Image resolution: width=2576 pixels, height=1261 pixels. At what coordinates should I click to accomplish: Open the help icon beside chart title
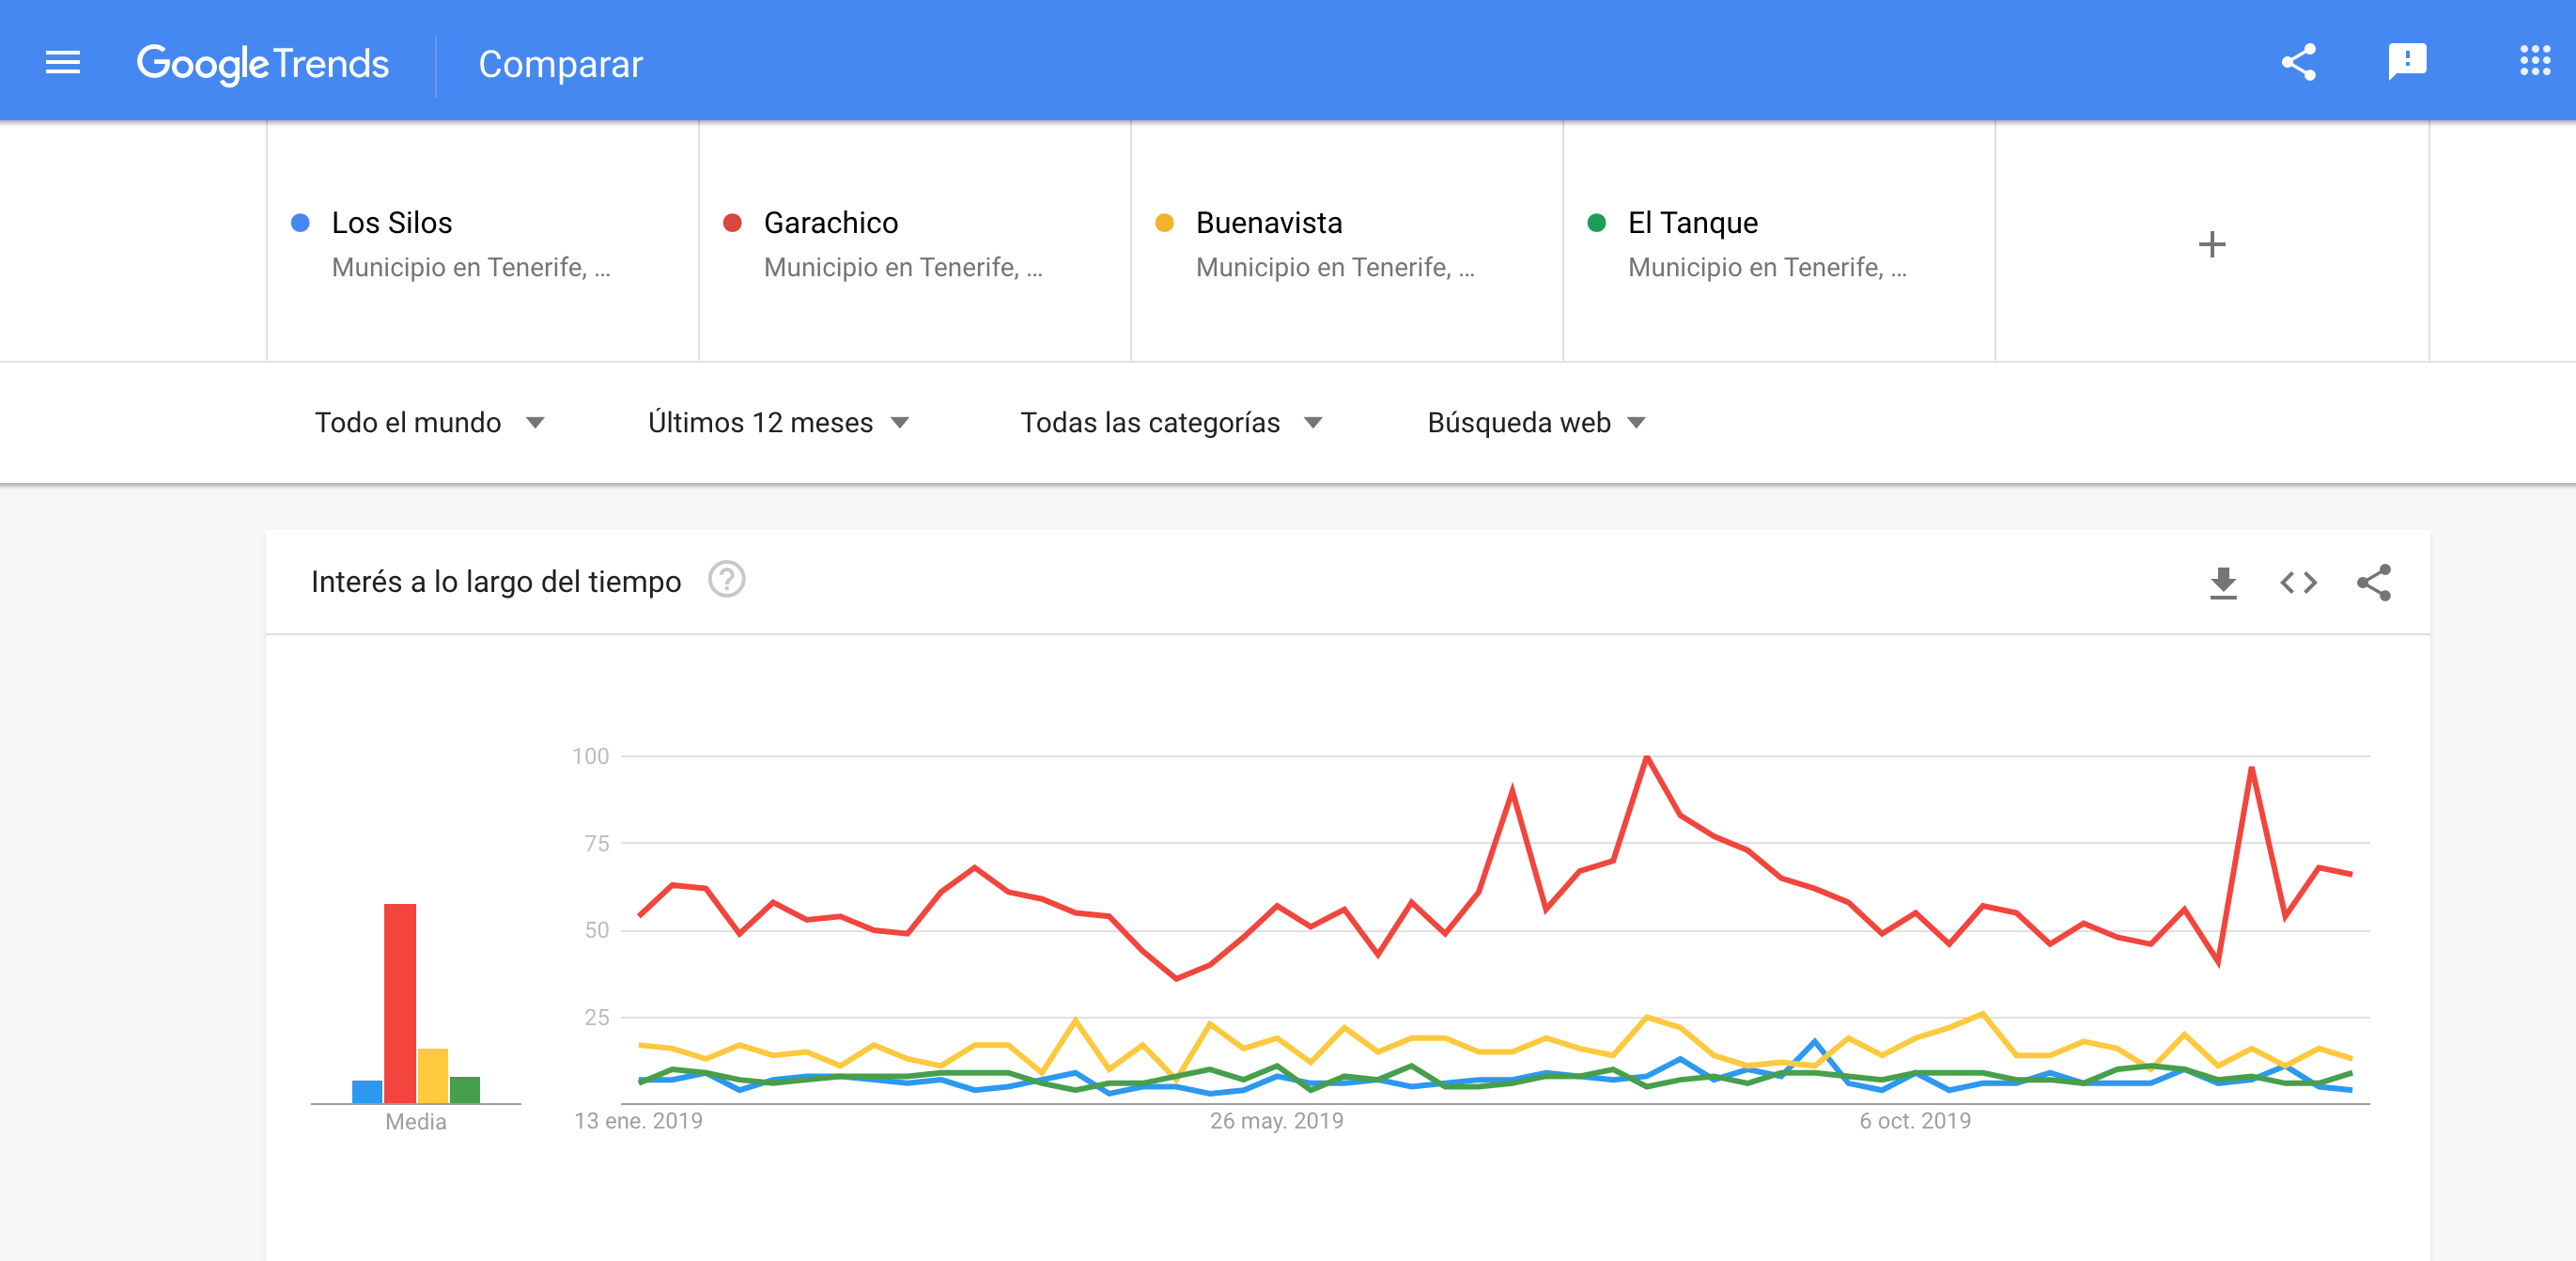726,580
